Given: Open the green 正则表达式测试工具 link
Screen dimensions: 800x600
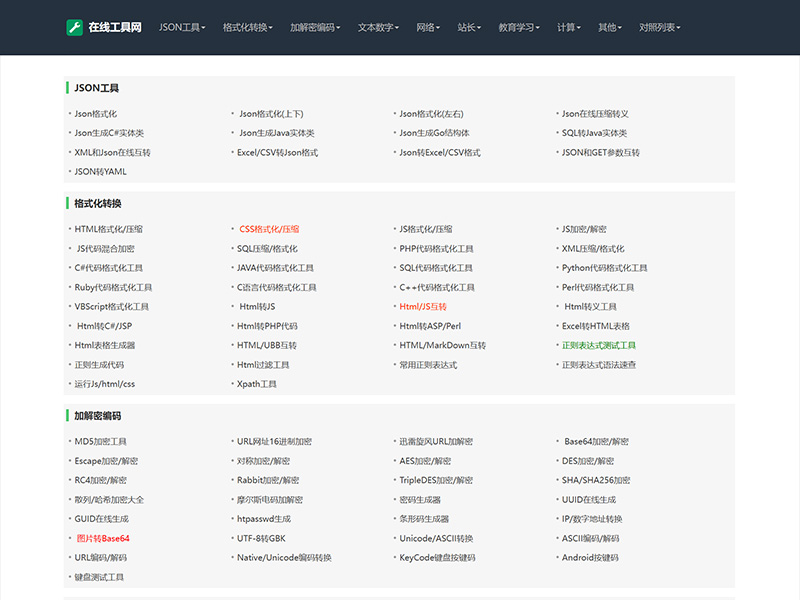Looking at the screenshot, I should 599,346.
